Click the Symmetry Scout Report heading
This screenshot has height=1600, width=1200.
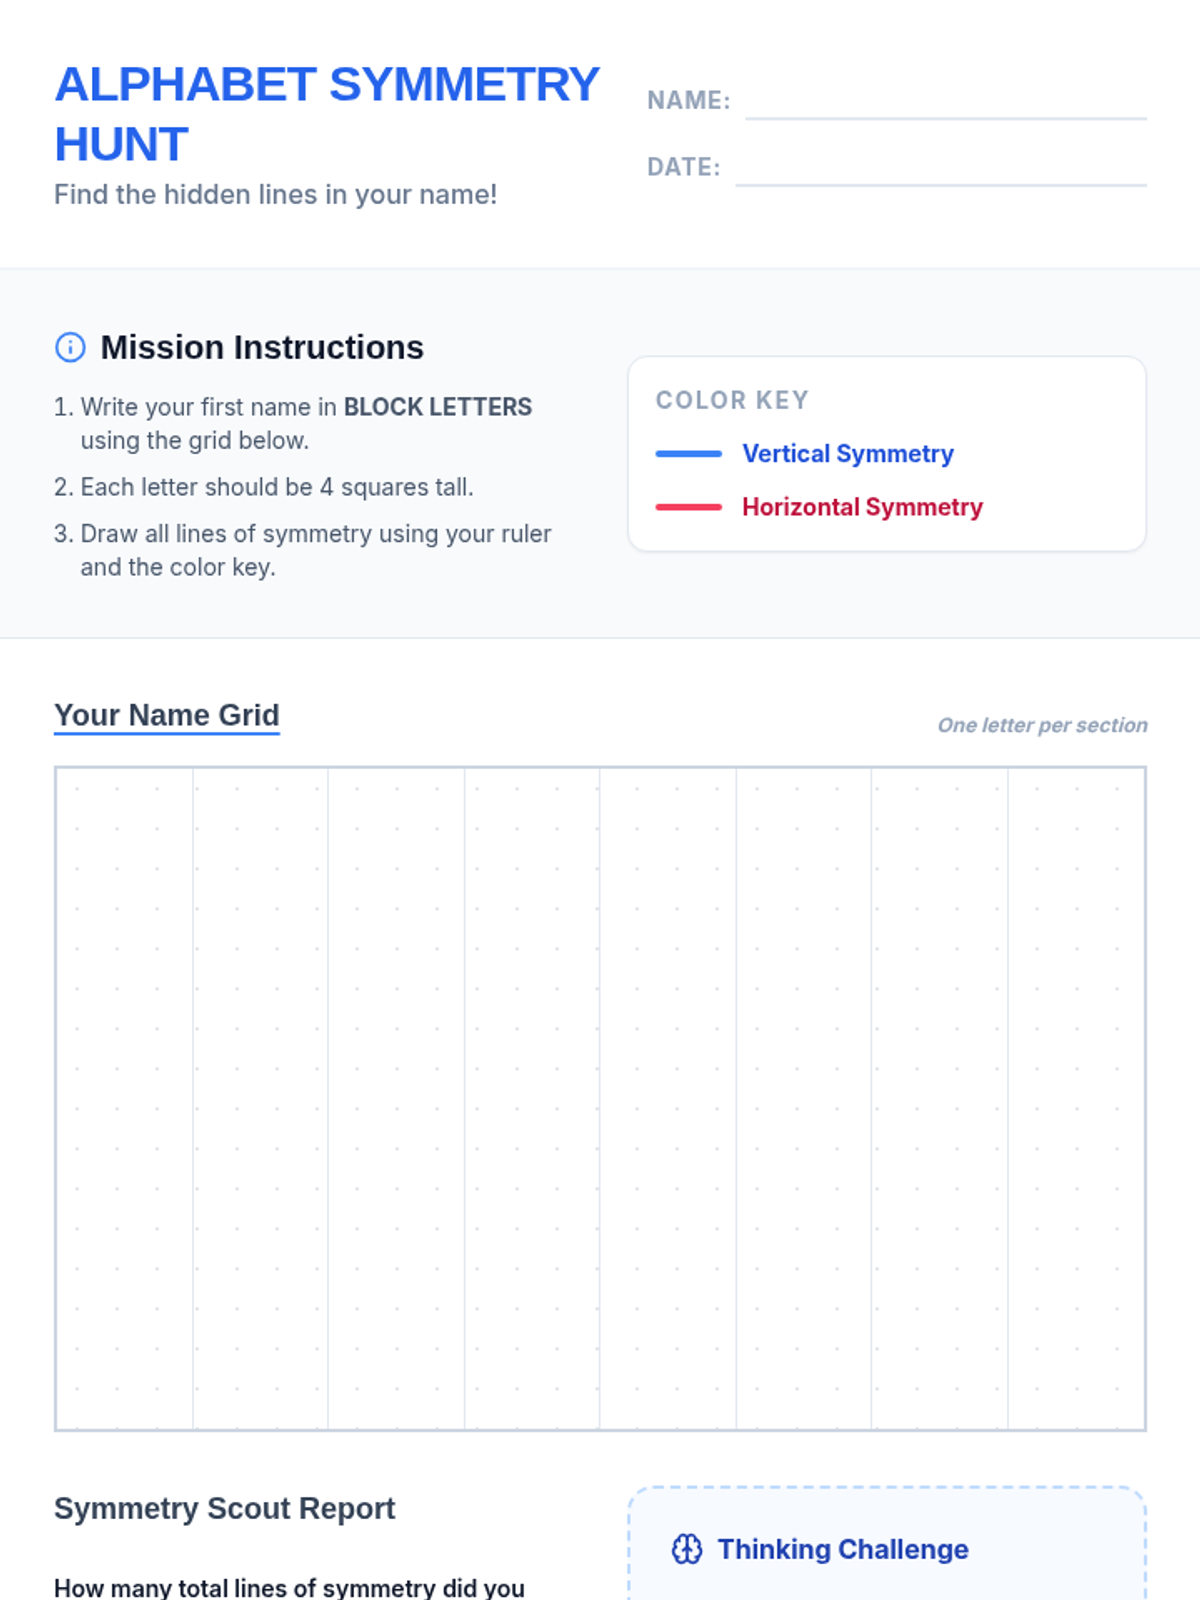point(225,1508)
